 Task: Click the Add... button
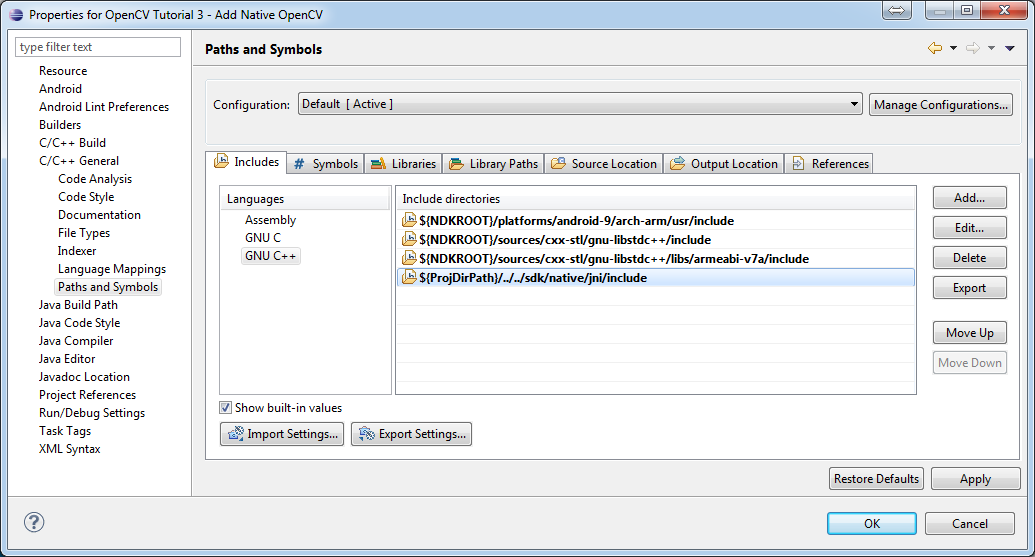pos(969,198)
